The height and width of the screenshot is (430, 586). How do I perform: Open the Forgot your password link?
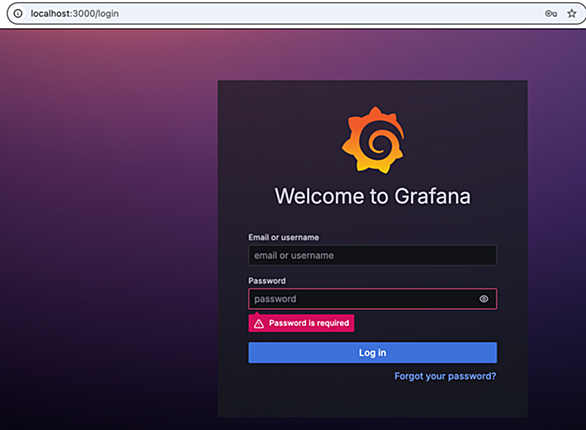(445, 376)
